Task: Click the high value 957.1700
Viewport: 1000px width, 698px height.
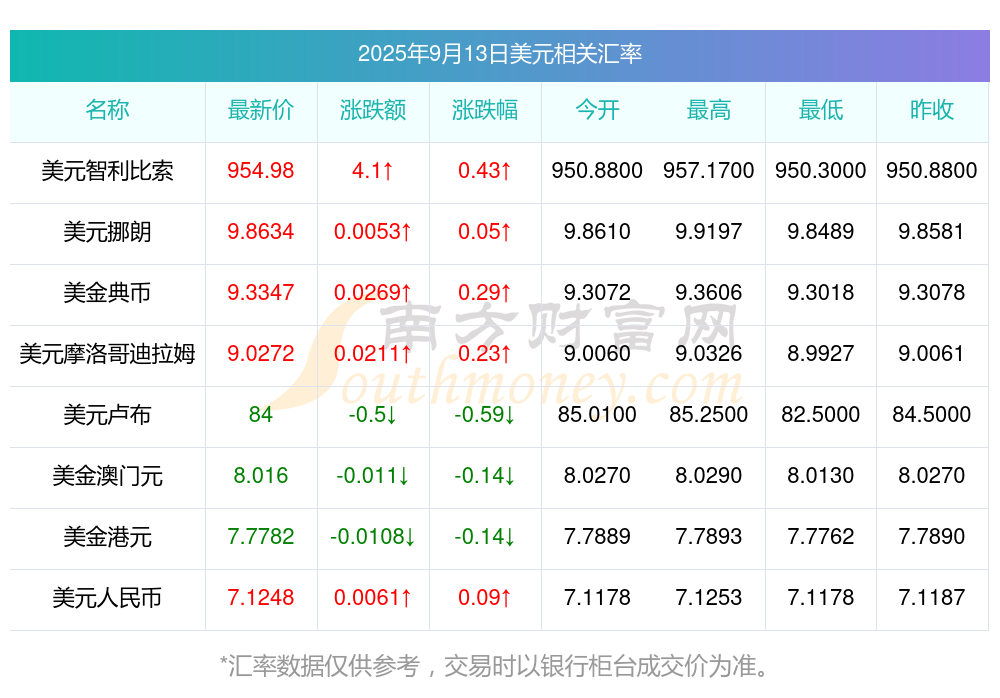Action: tap(709, 170)
